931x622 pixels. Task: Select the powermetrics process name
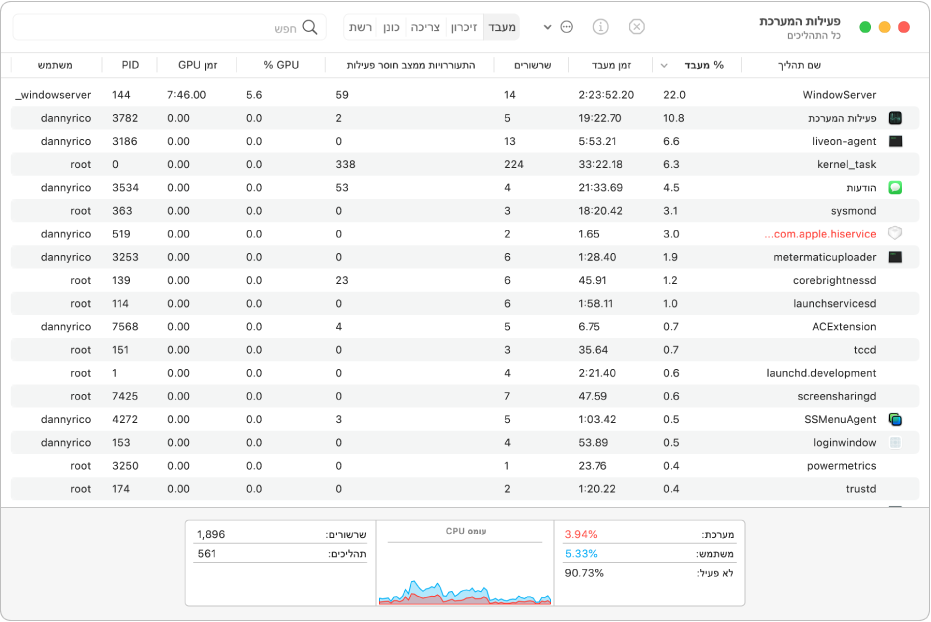click(841, 465)
